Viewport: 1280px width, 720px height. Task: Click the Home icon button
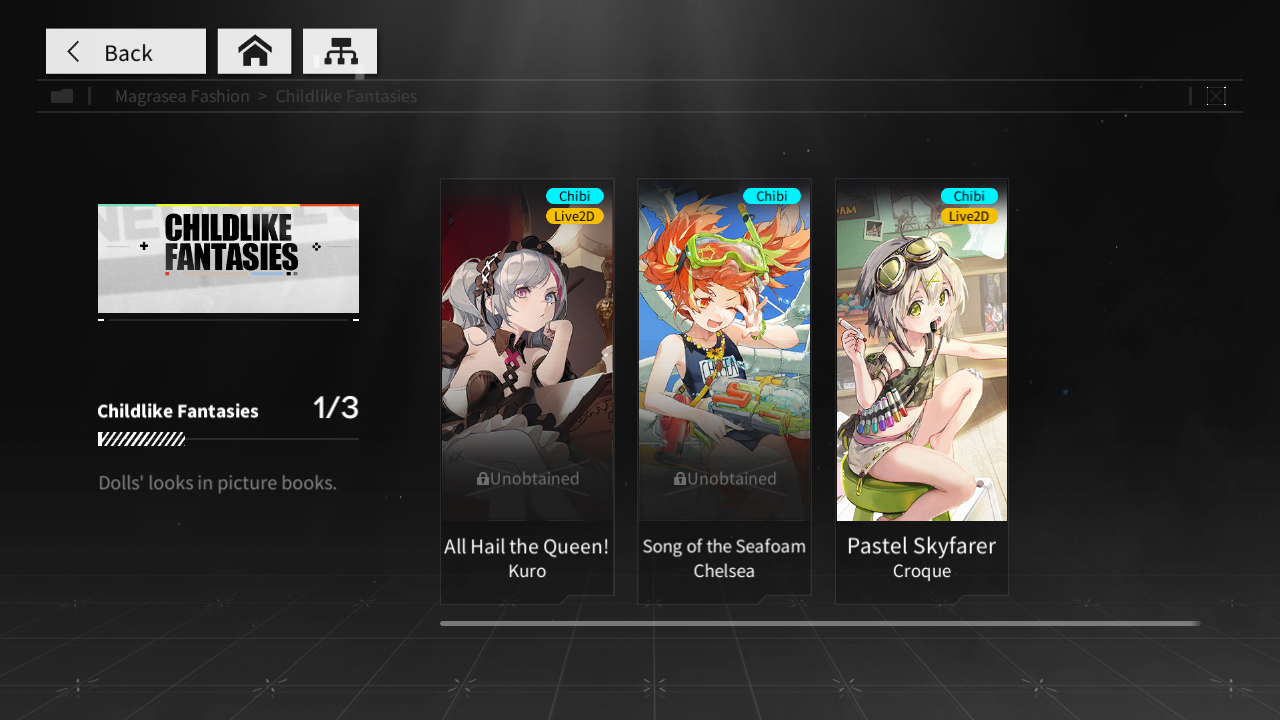[254, 51]
